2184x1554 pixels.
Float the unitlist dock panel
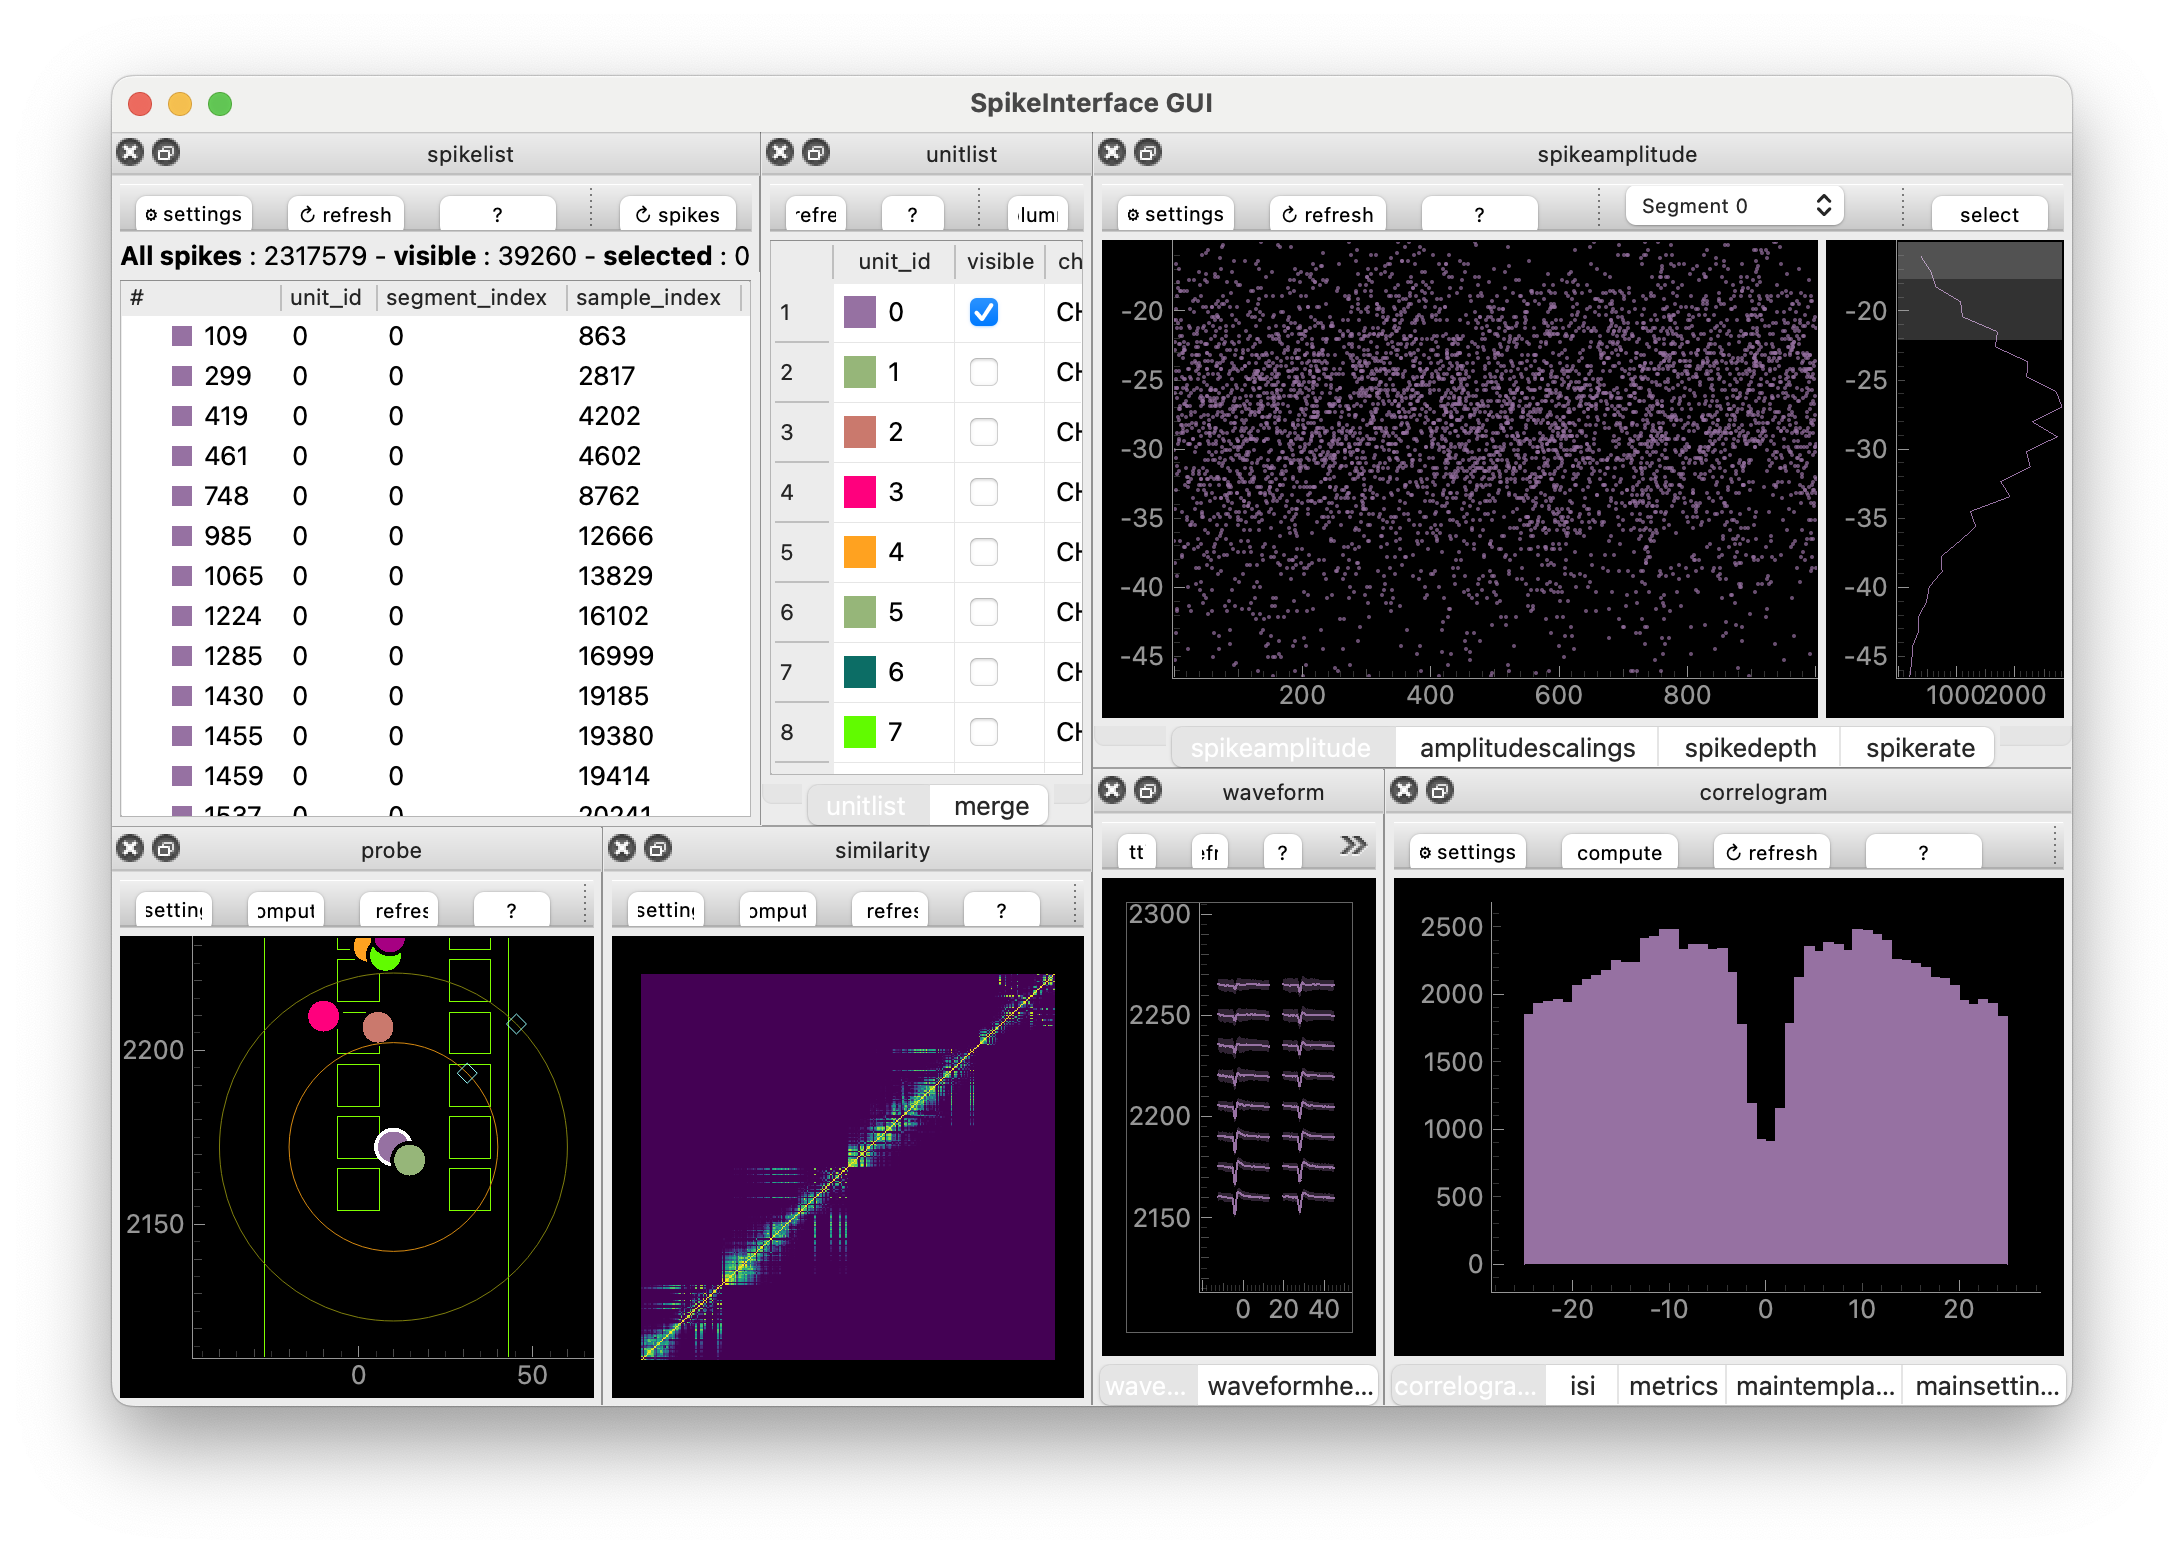point(816,153)
